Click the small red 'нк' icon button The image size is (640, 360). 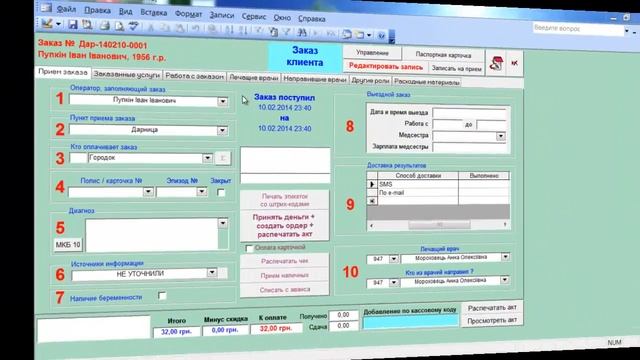tap(514, 63)
